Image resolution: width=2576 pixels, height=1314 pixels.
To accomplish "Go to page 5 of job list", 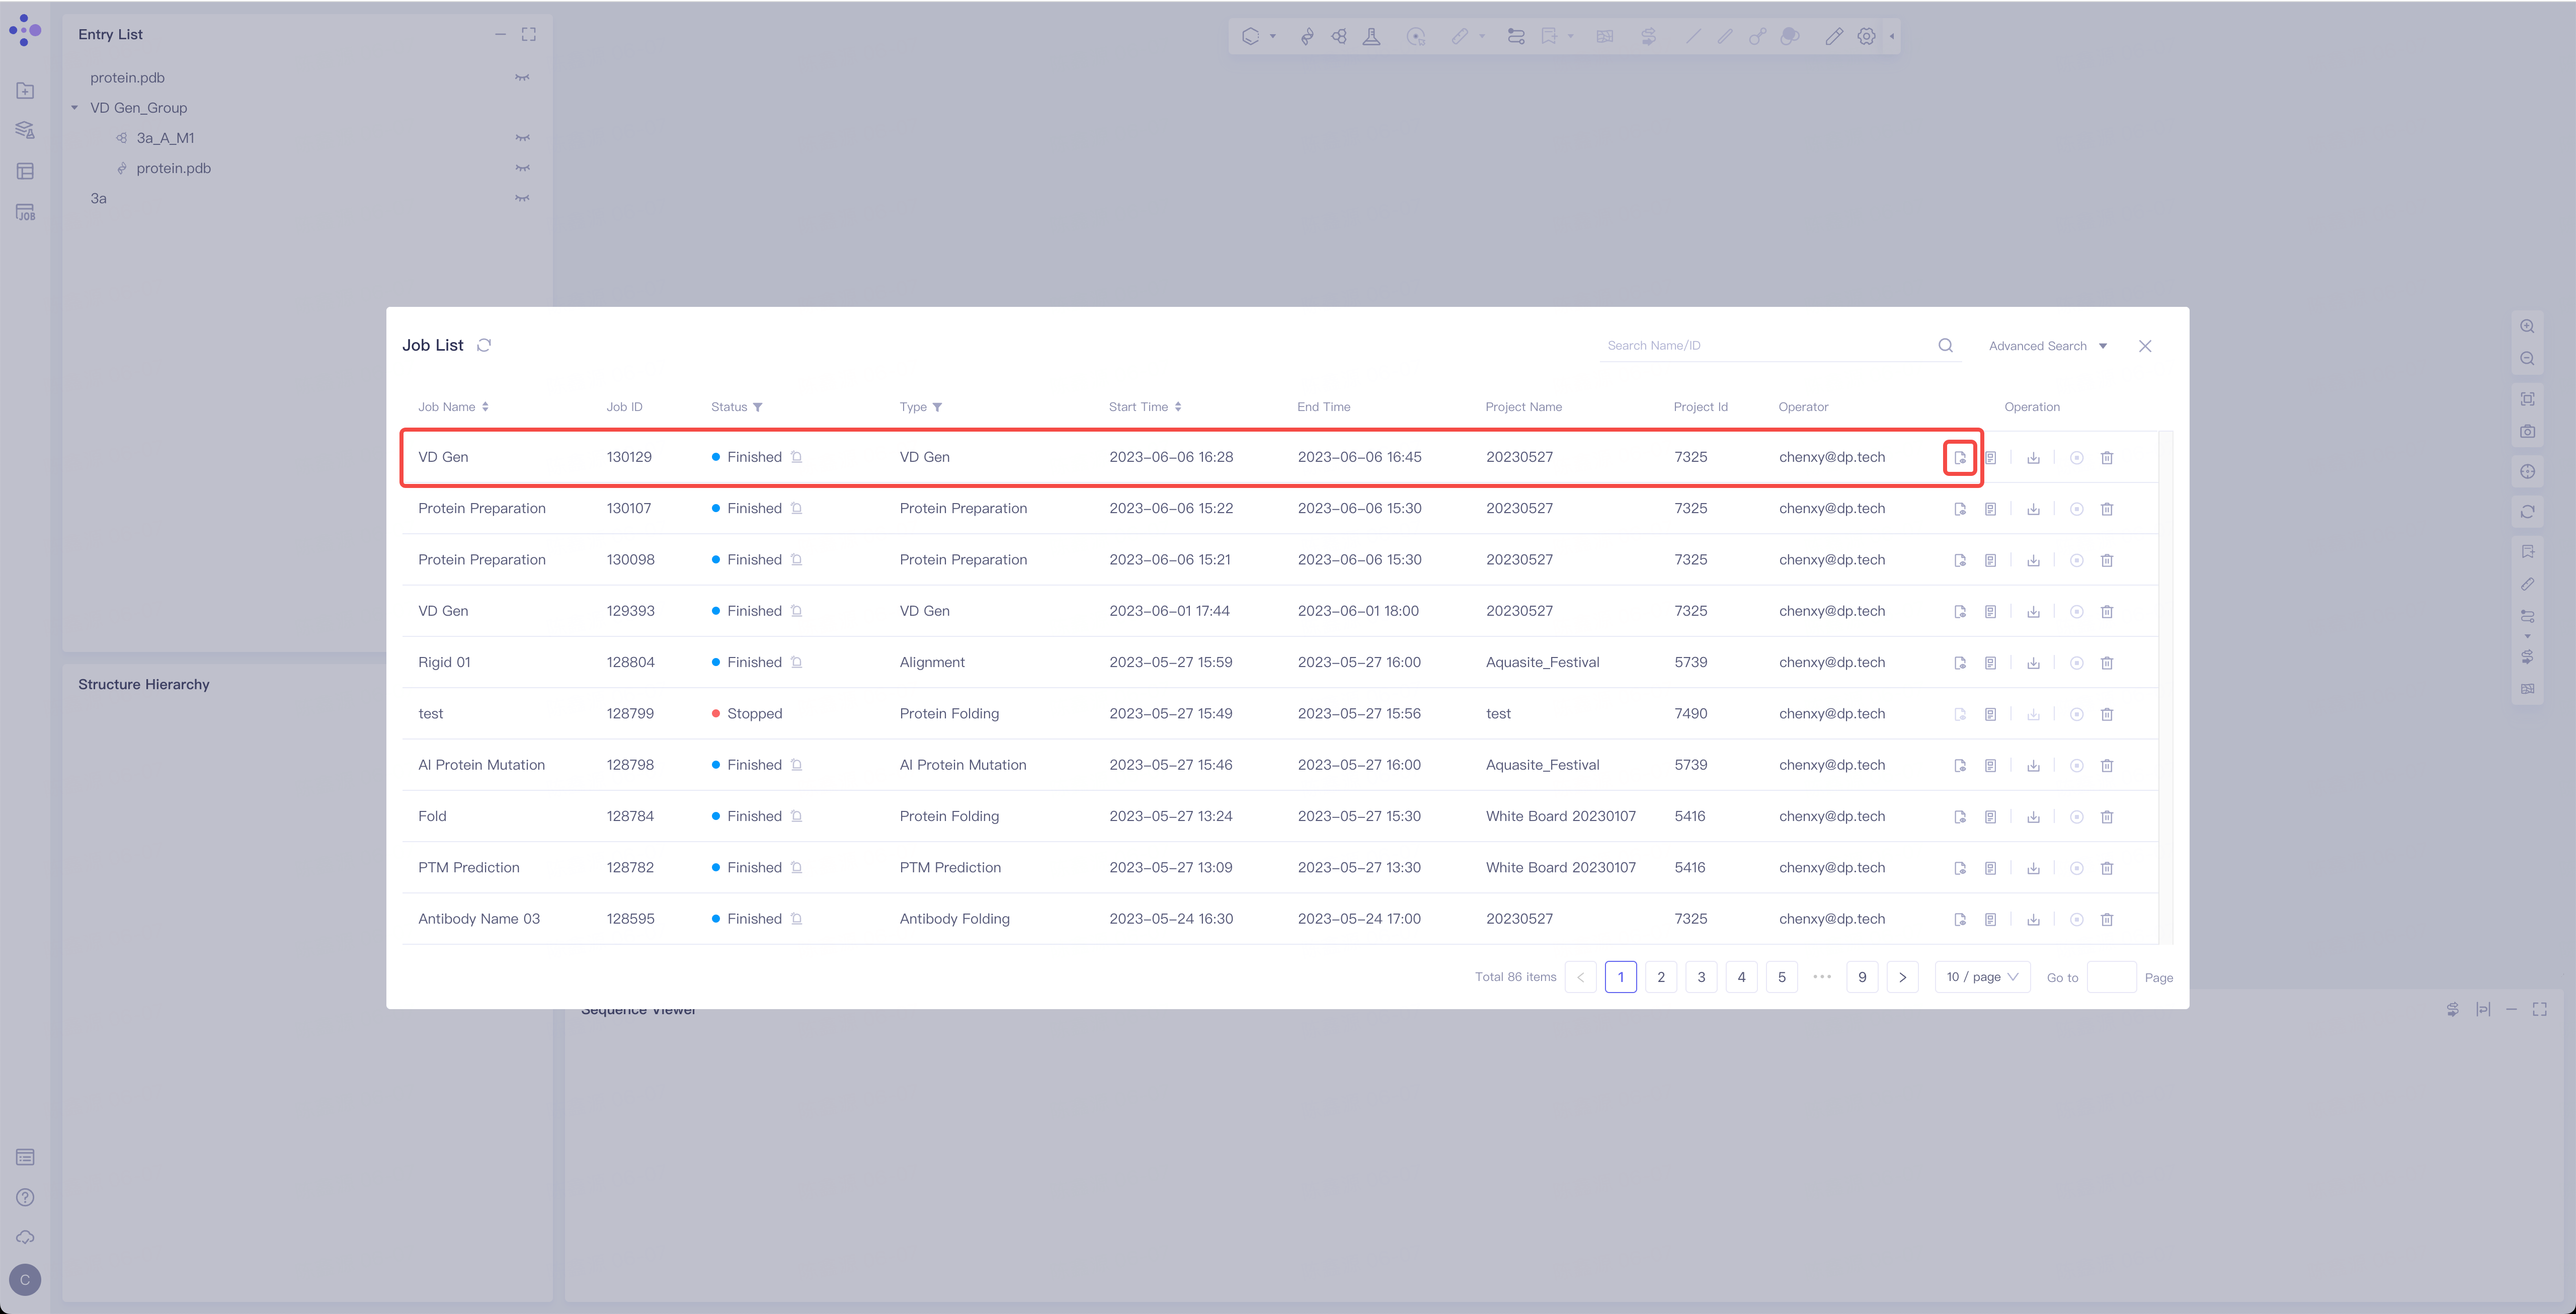I will tap(1781, 977).
